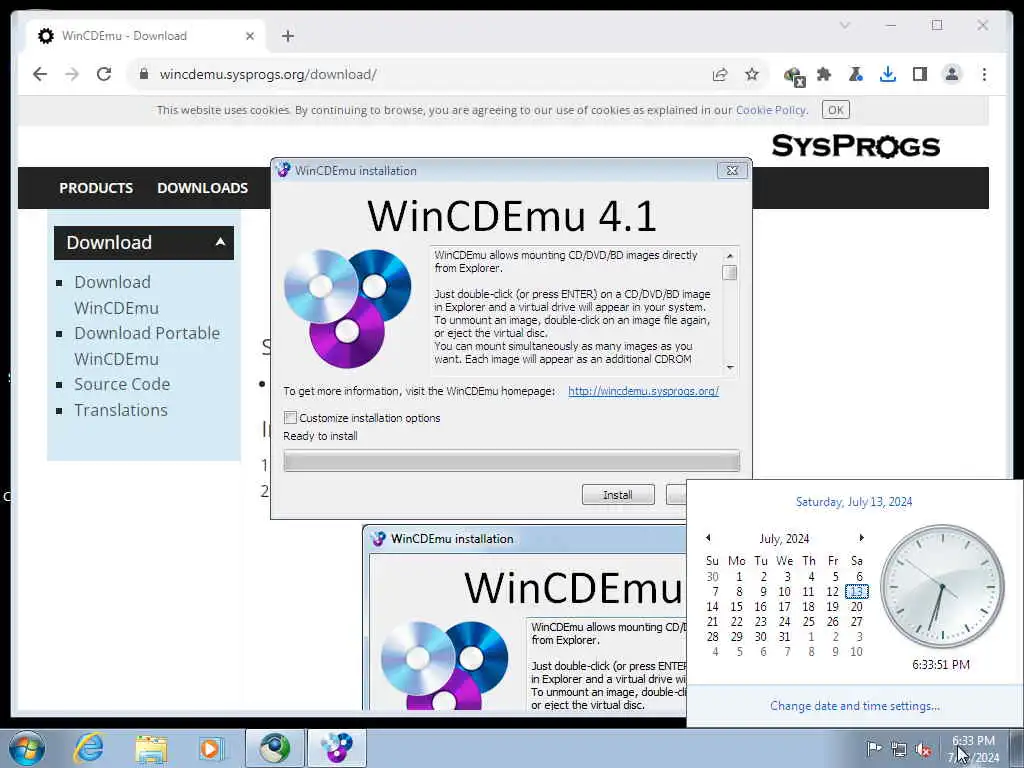Bookmark page with the star icon
This screenshot has width=1024, height=768.
(x=752, y=74)
